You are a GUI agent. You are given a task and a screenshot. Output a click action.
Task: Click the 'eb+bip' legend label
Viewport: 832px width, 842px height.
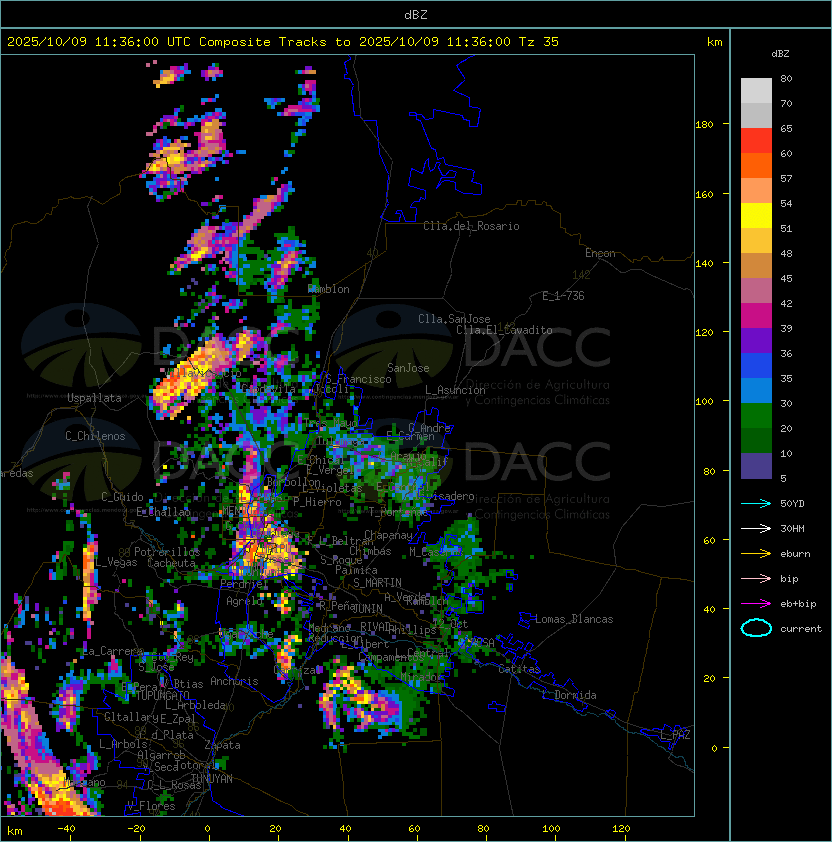(798, 604)
